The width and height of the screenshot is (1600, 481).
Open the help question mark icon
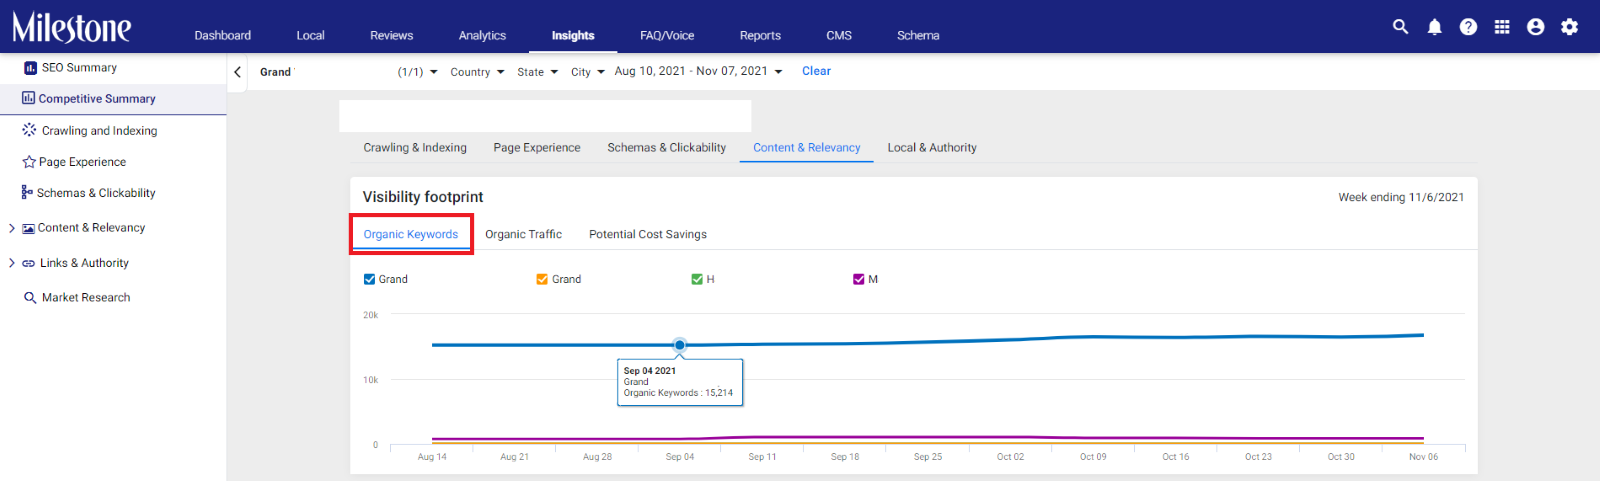(x=1468, y=27)
